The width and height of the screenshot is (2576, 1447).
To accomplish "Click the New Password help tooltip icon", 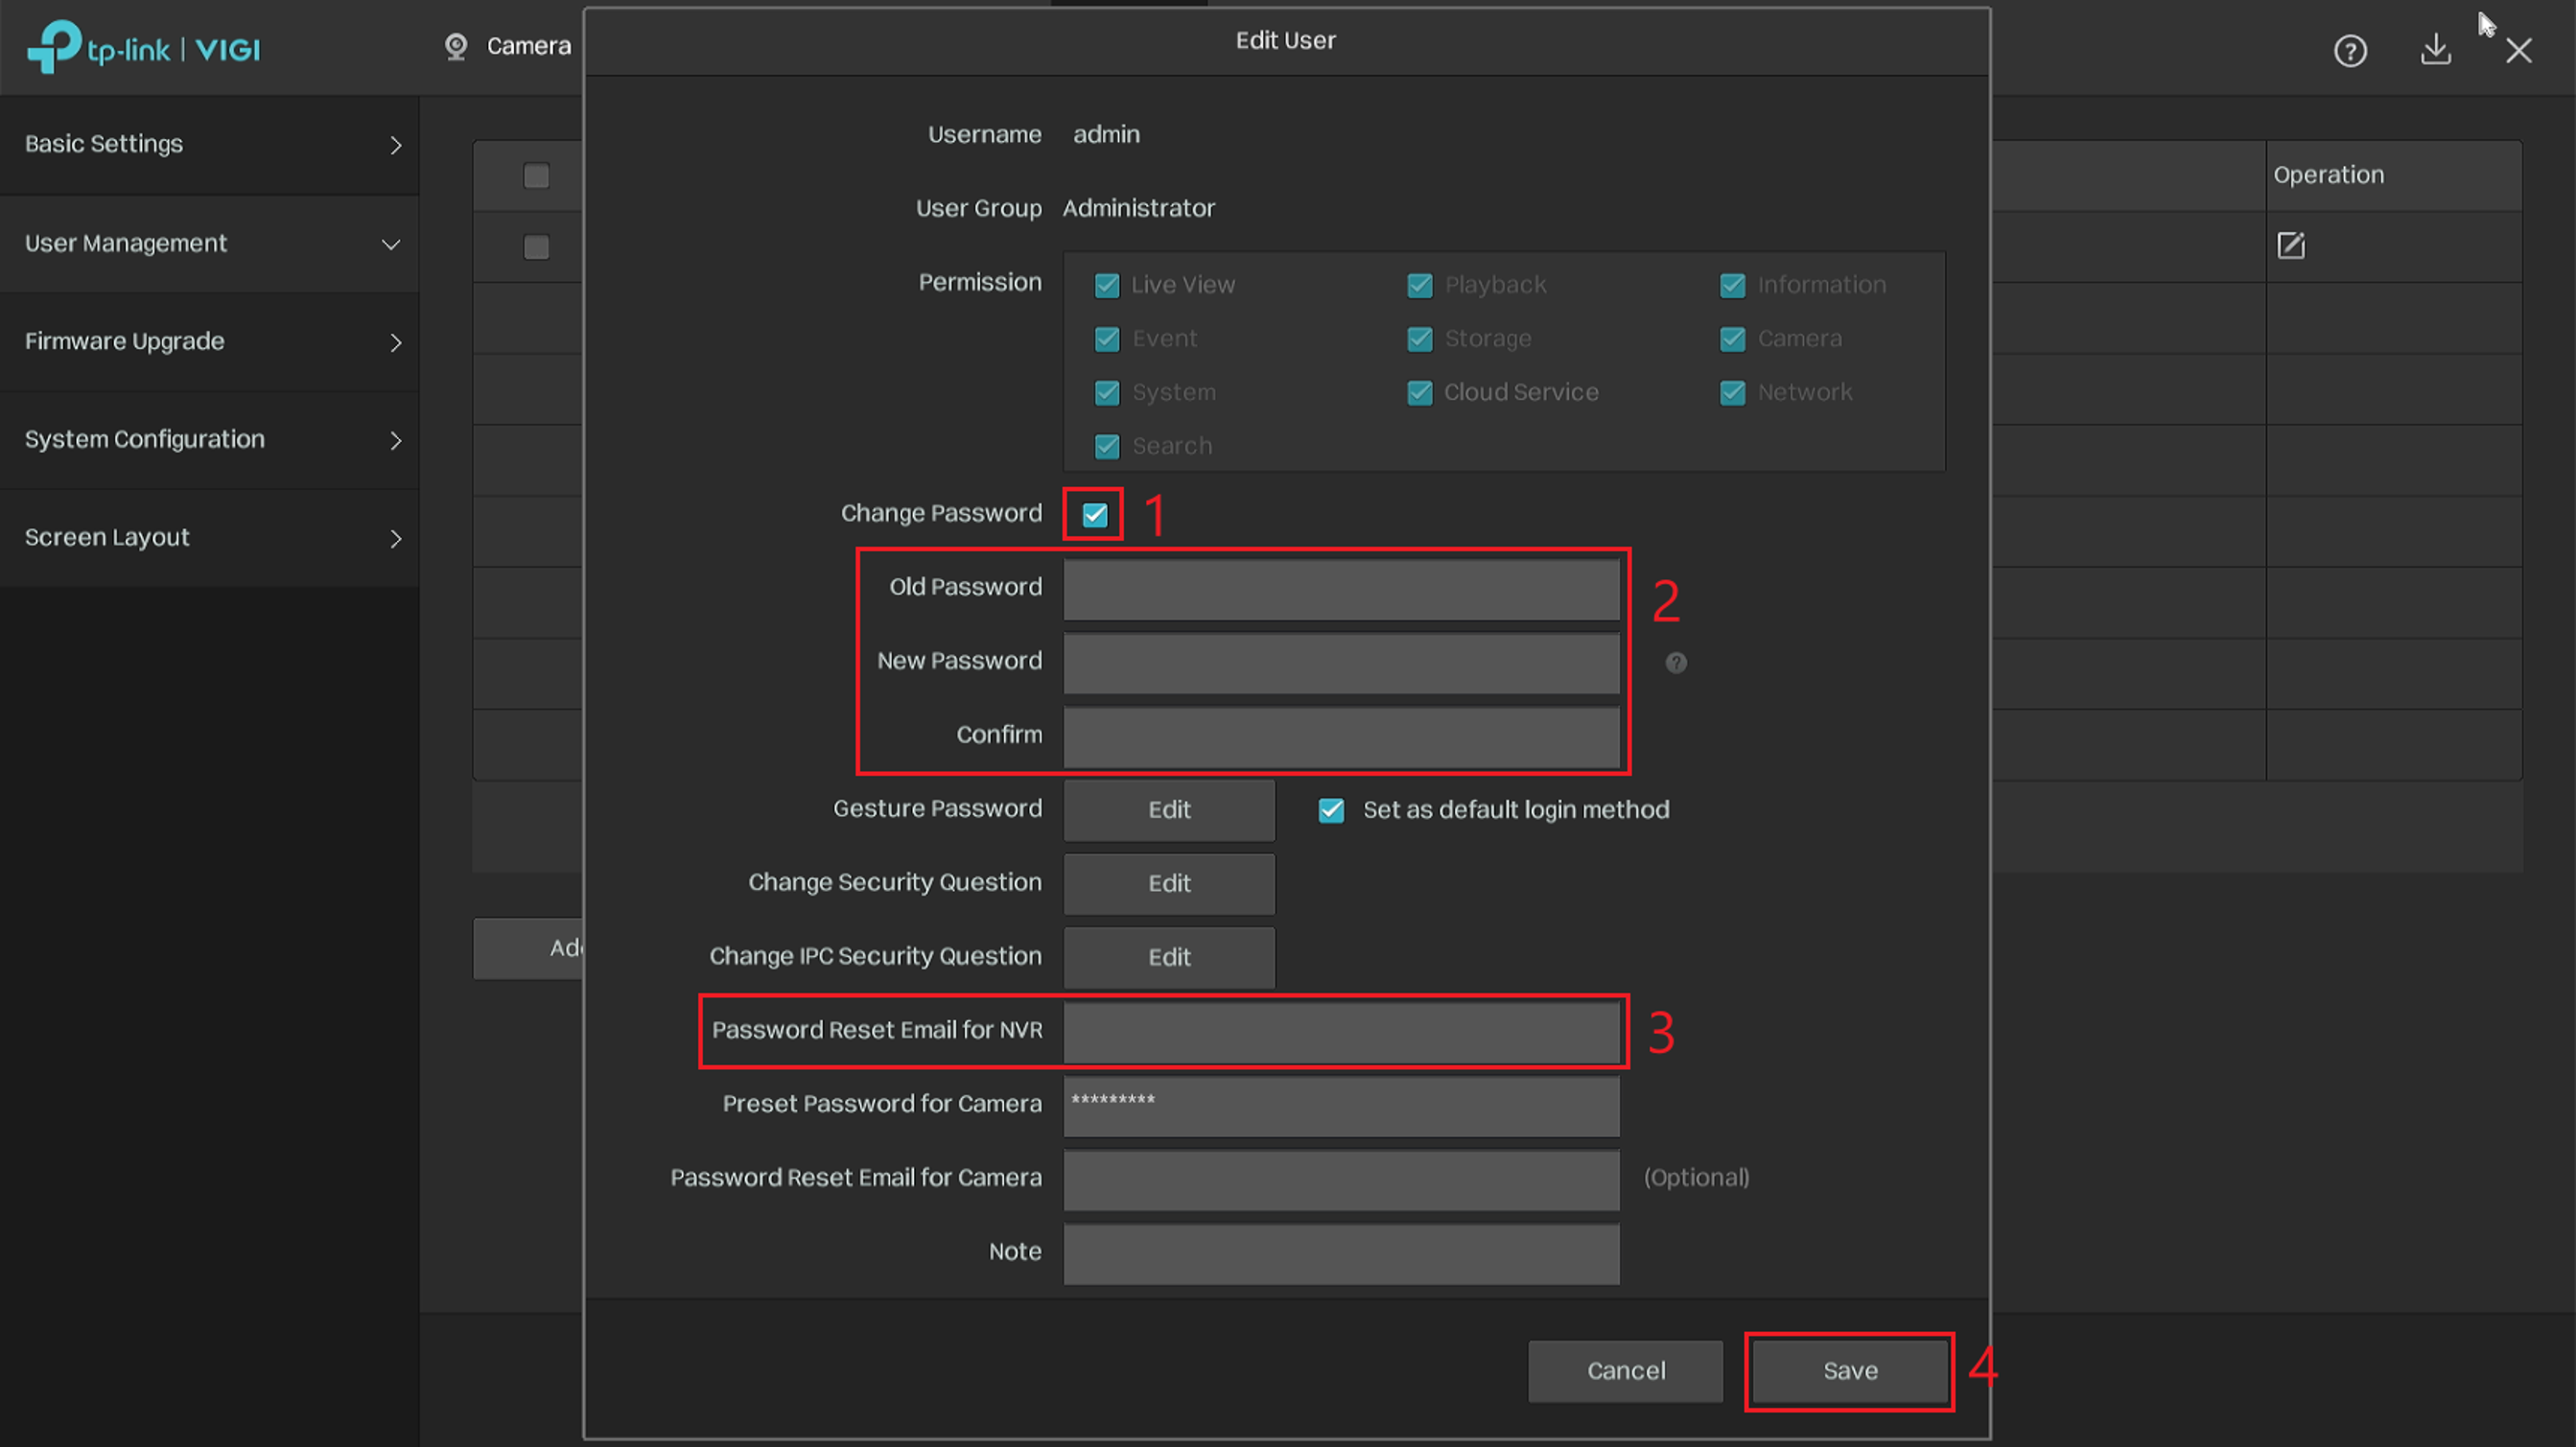I will (x=1676, y=662).
